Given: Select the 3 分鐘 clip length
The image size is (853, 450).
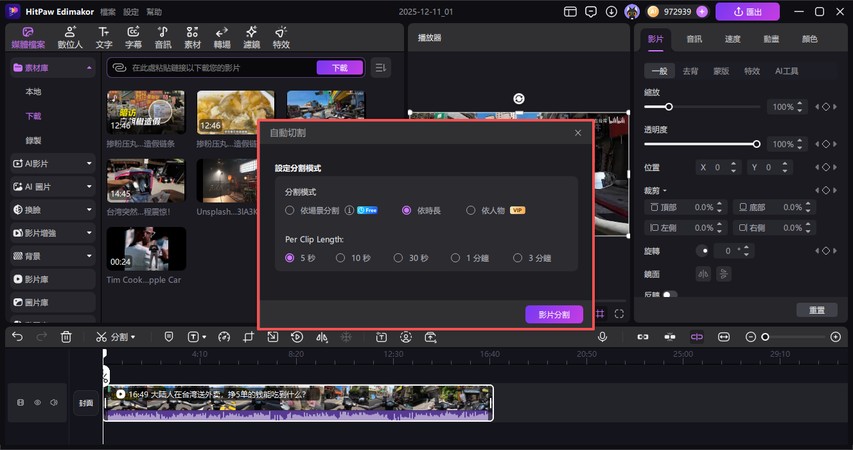Looking at the screenshot, I should coord(517,258).
